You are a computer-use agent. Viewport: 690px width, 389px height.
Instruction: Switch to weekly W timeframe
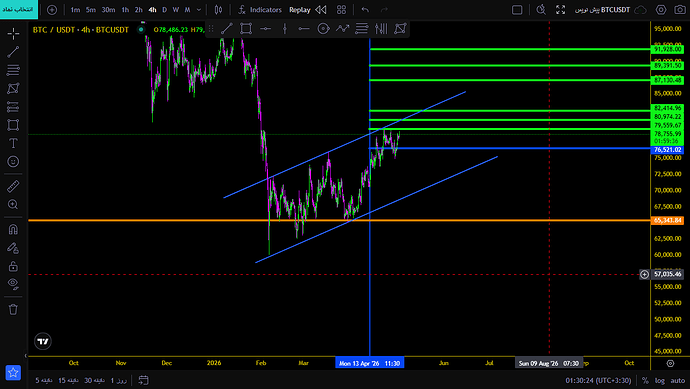pyautogui.click(x=176, y=10)
